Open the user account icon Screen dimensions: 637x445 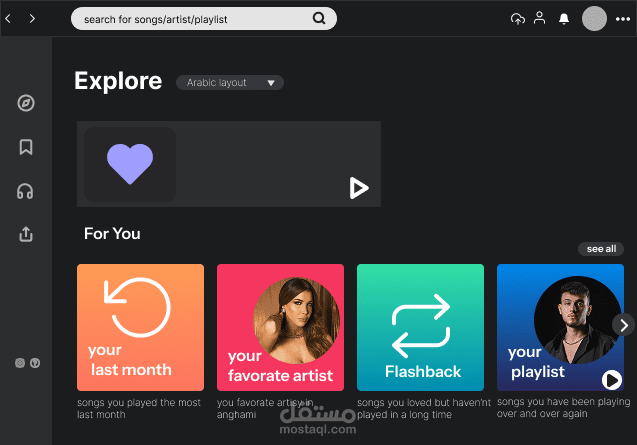pos(540,18)
